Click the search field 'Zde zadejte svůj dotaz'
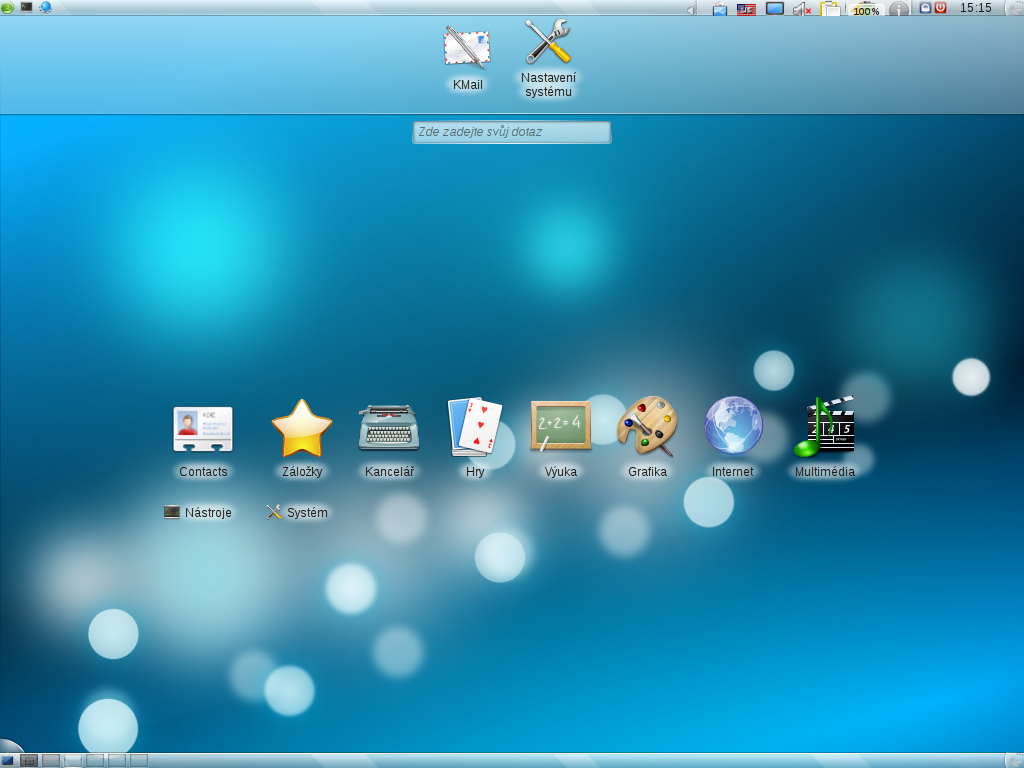This screenshot has width=1024, height=768. [512, 132]
